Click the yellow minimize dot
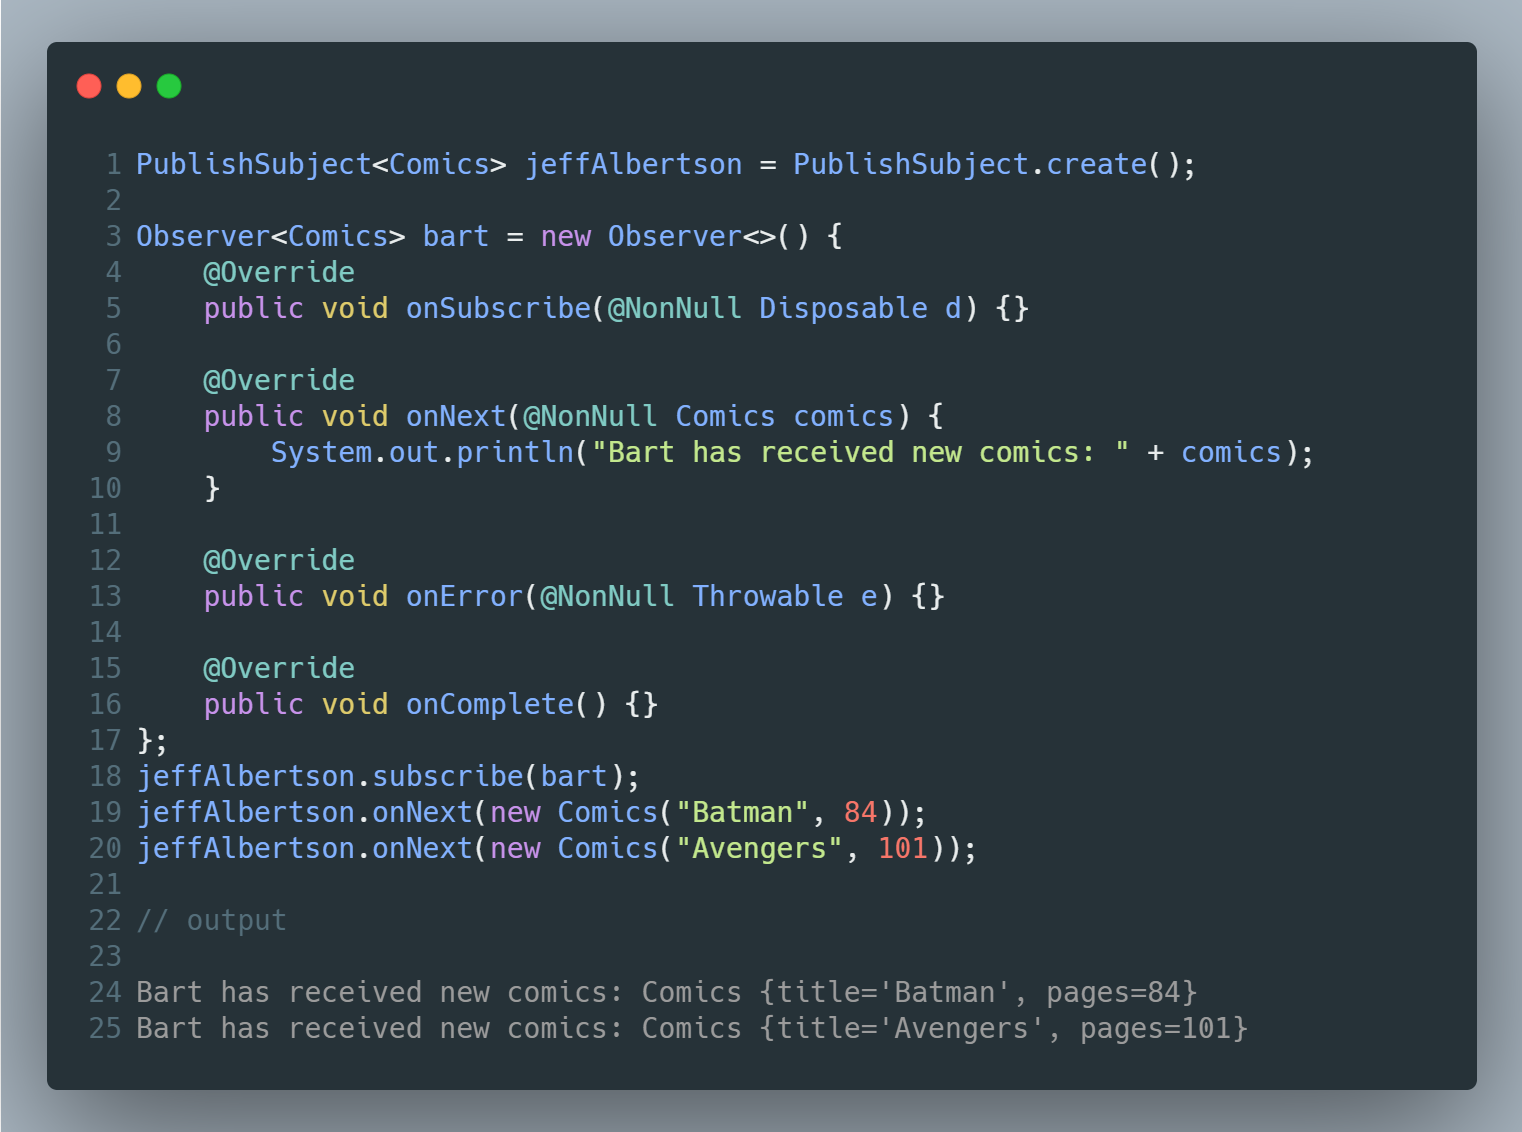The height and width of the screenshot is (1132, 1522). 129,86
